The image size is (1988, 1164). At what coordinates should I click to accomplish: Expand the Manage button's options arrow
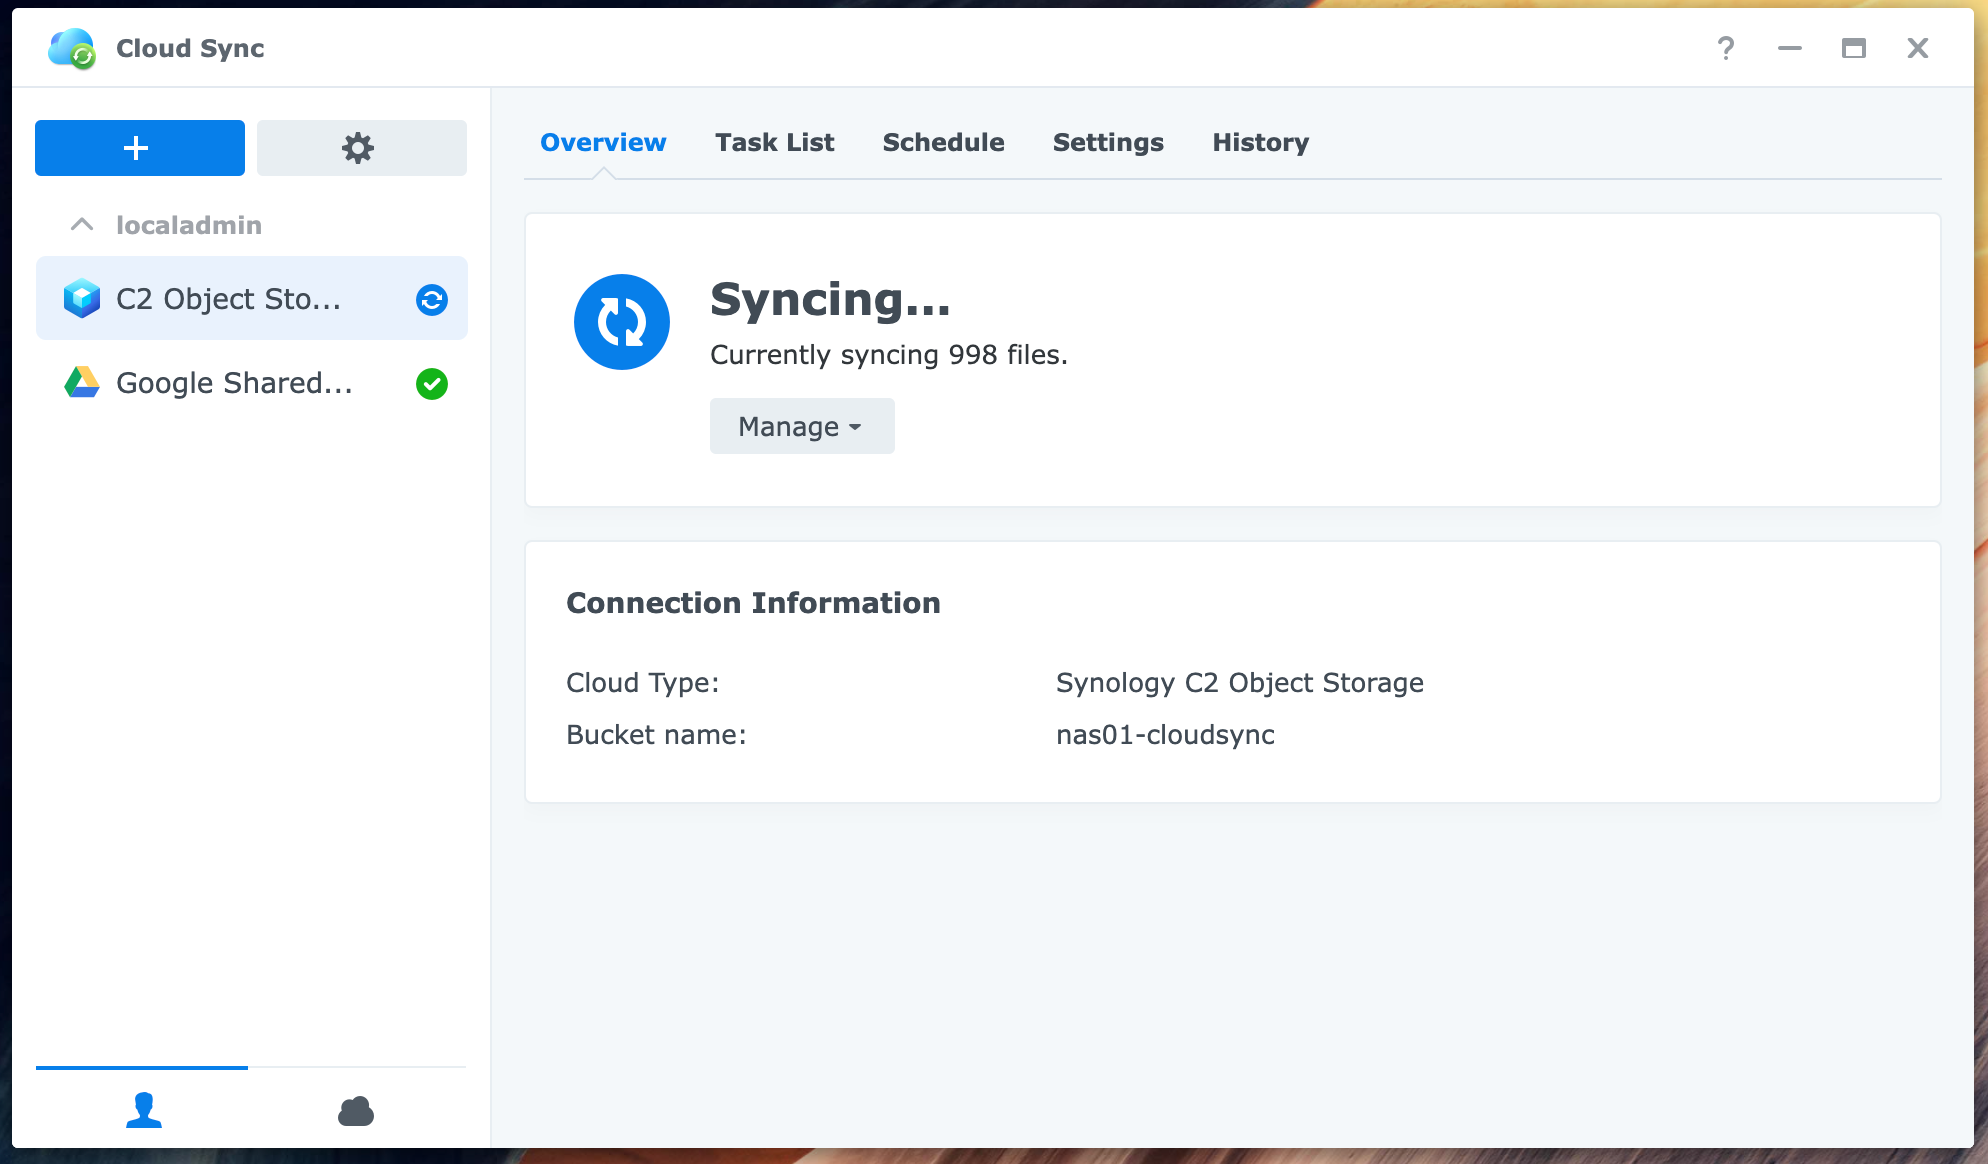tap(855, 427)
